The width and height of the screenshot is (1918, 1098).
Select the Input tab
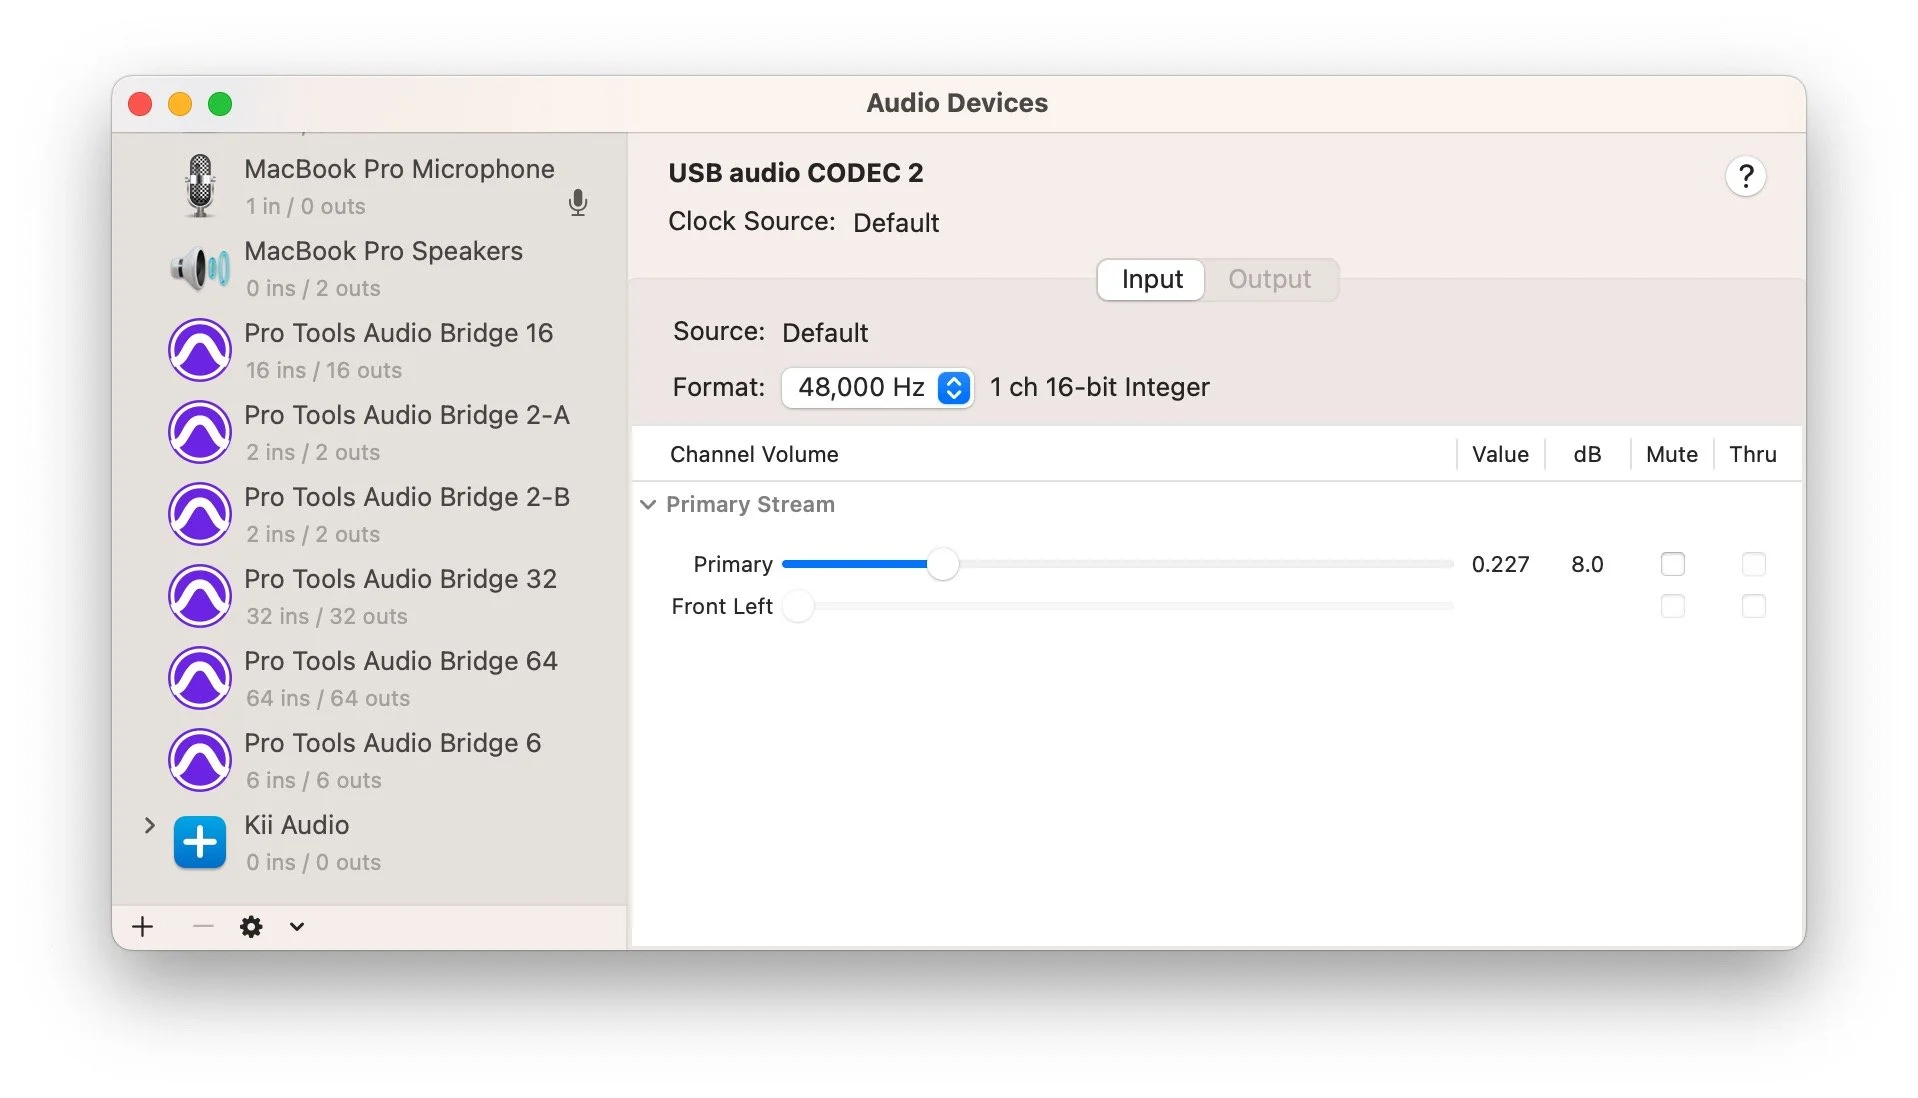(1150, 280)
